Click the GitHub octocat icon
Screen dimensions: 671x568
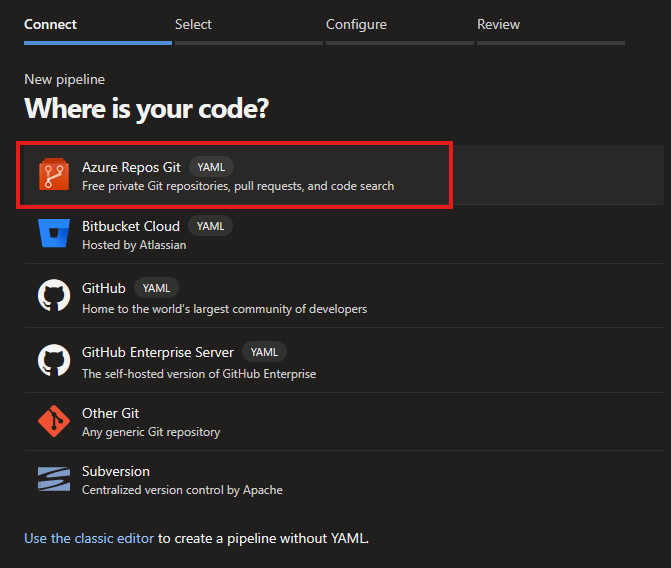point(53,297)
